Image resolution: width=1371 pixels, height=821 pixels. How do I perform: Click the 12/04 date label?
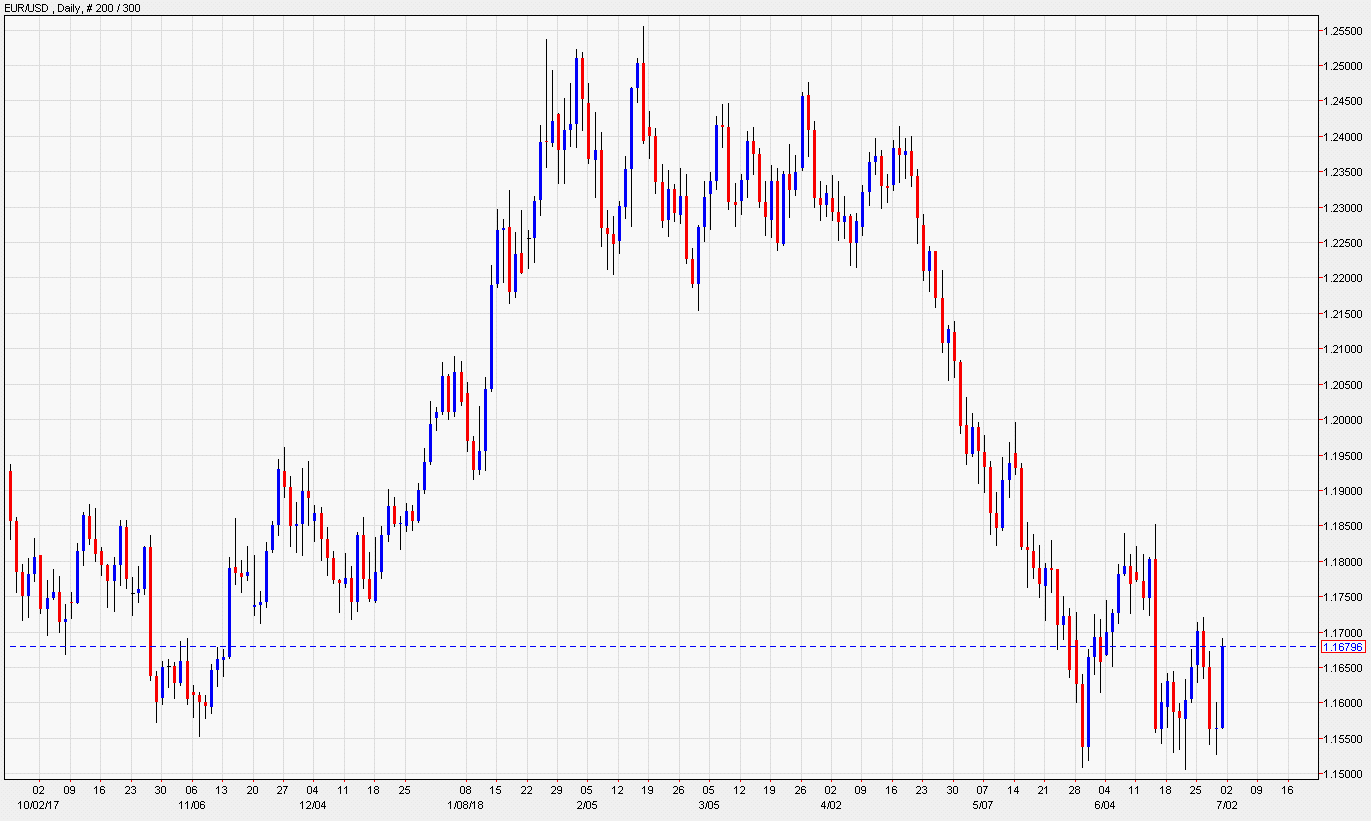tap(312, 804)
